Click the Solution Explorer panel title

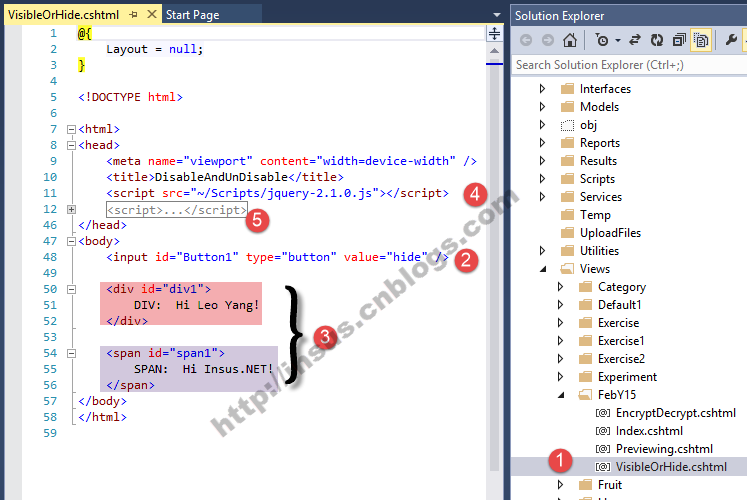point(559,16)
